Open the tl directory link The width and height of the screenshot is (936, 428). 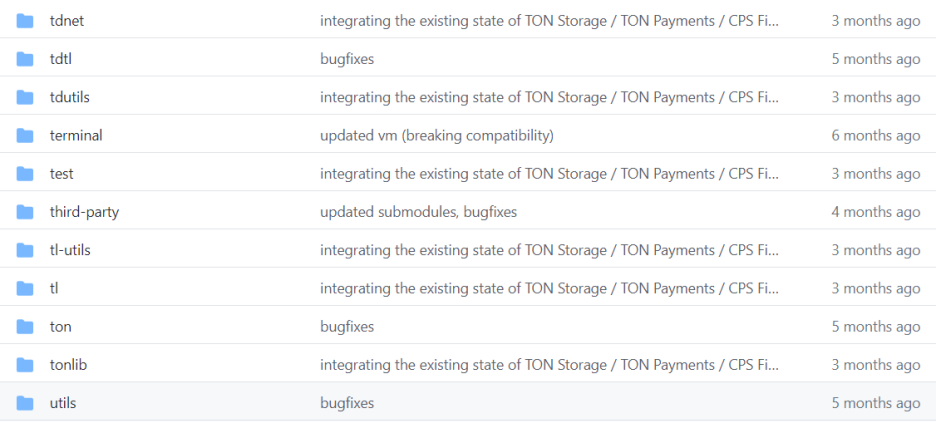tap(54, 288)
